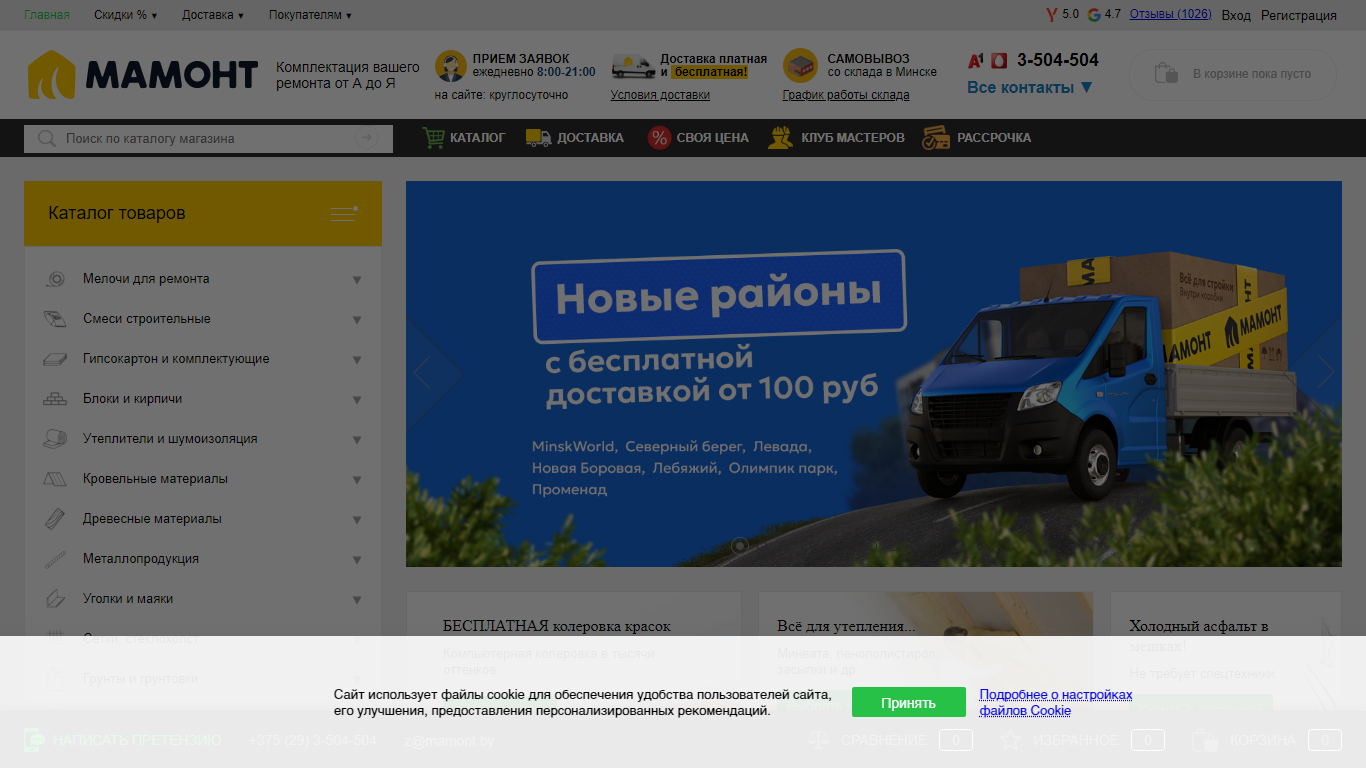Click the magnifier icon in search bar
This screenshot has height=768, width=1366.
tap(46, 138)
